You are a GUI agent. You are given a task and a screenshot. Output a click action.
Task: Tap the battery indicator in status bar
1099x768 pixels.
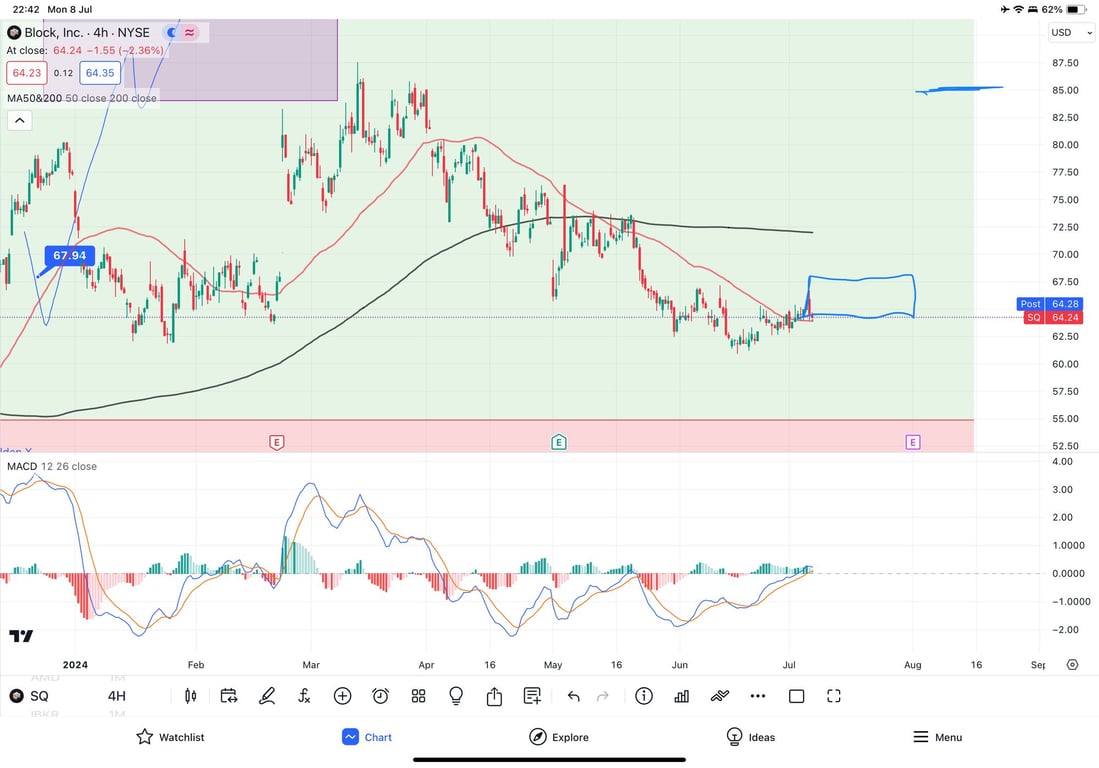[x=1077, y=9]
